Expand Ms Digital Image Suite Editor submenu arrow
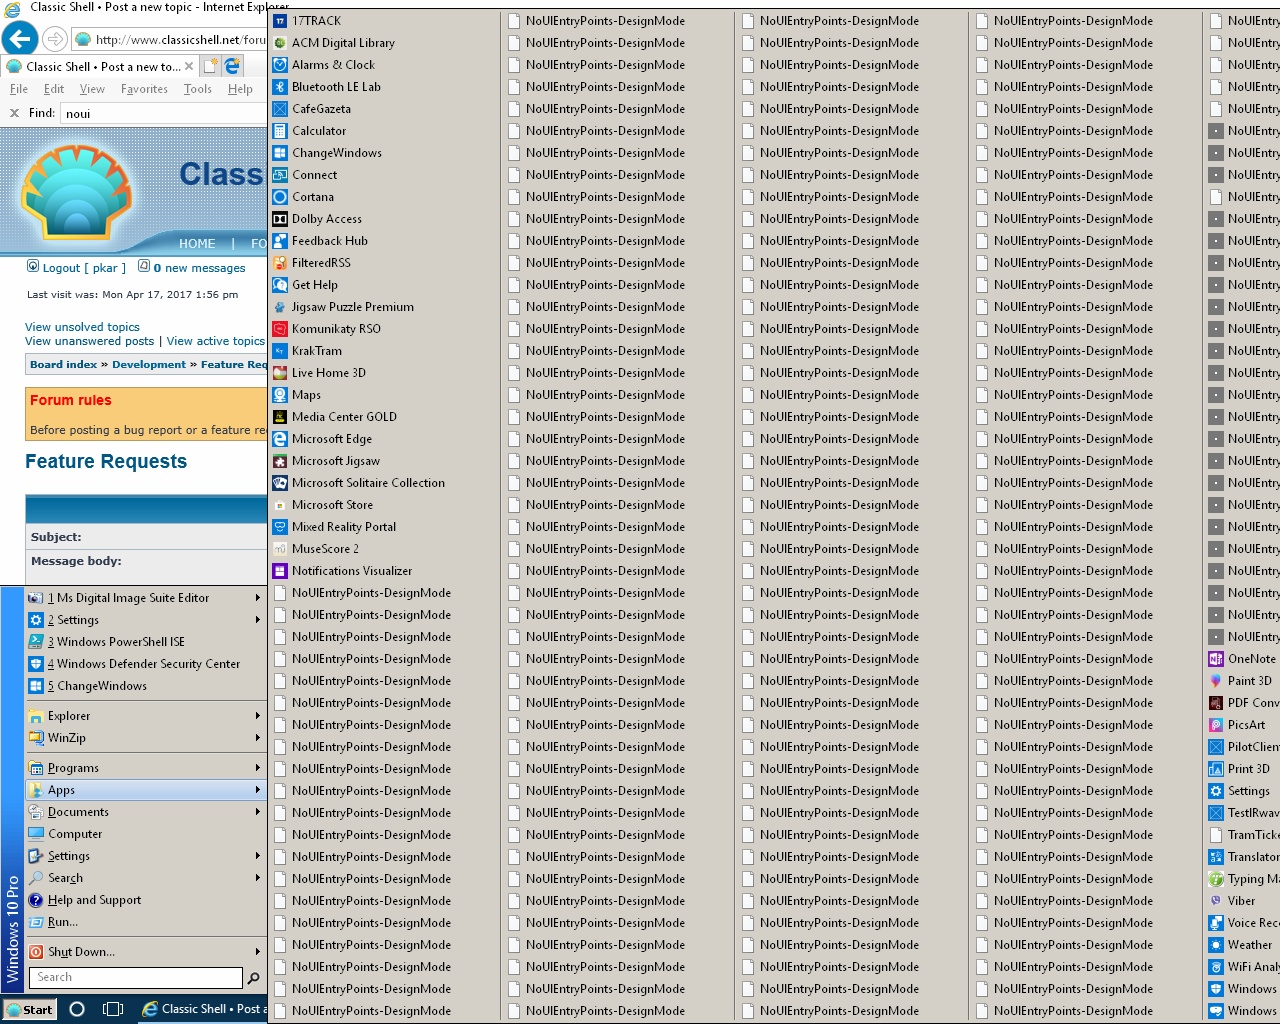Screen dimensions: 1280x1024 tap(257, 598)
